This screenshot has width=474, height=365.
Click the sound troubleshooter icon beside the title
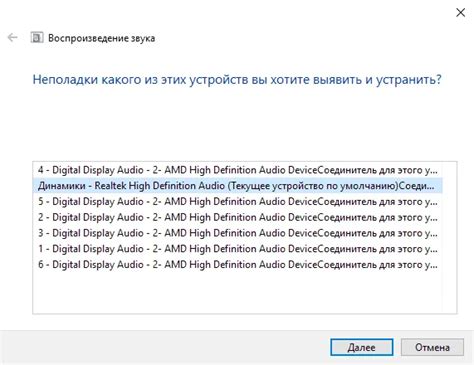pyautogui.click(x=37, y=37)
